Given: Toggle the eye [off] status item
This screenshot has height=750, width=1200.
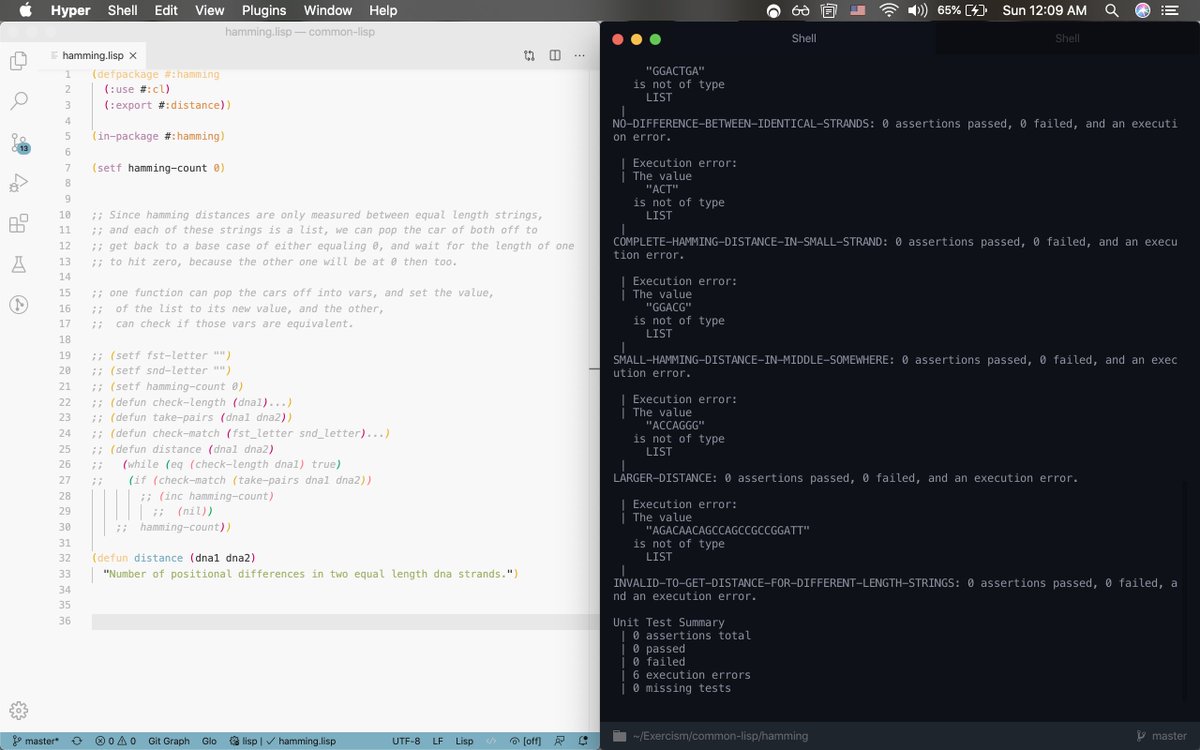Looking at the screenshot, I should coord(525,741).
